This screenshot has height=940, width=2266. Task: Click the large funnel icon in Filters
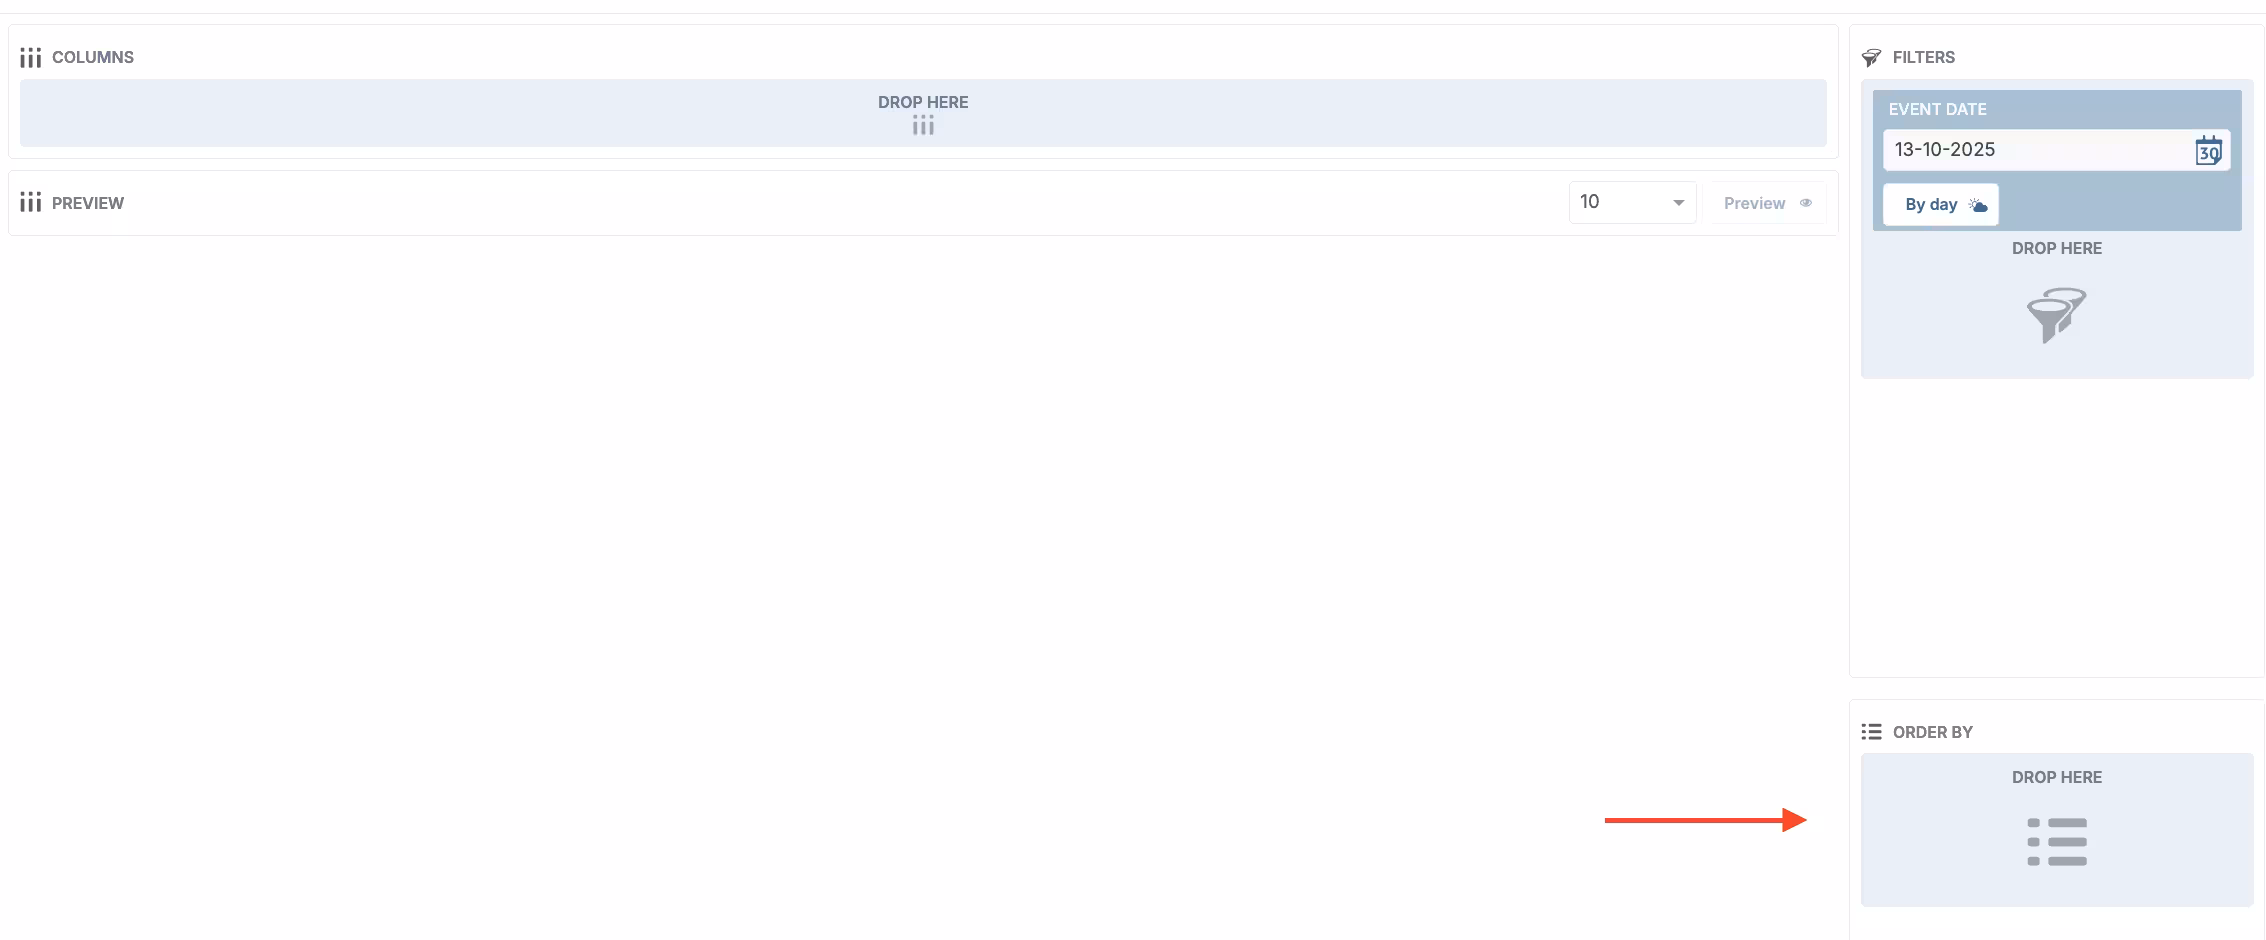click(x=2056, y=315)
